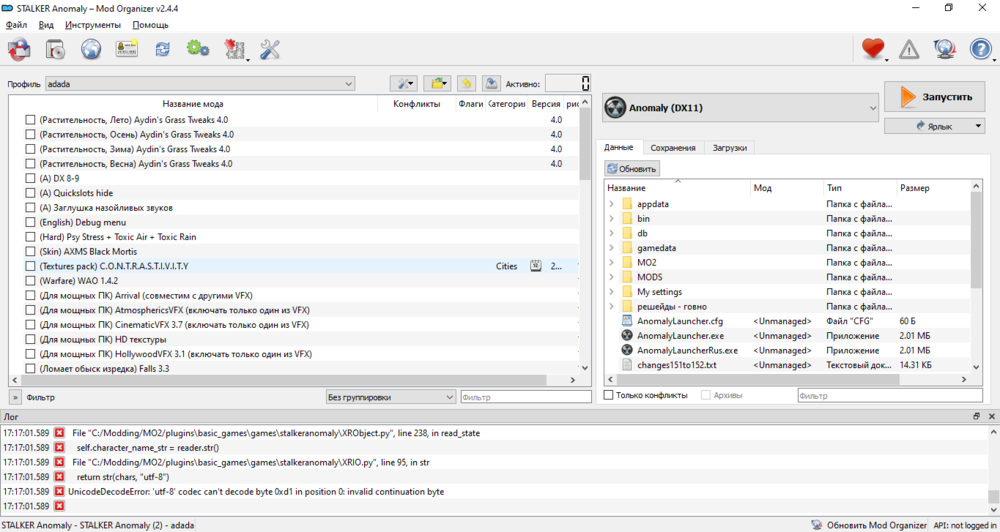Click Install Mod from archive icon
This screenshot has width=1000, height=532.
(55, 49)
